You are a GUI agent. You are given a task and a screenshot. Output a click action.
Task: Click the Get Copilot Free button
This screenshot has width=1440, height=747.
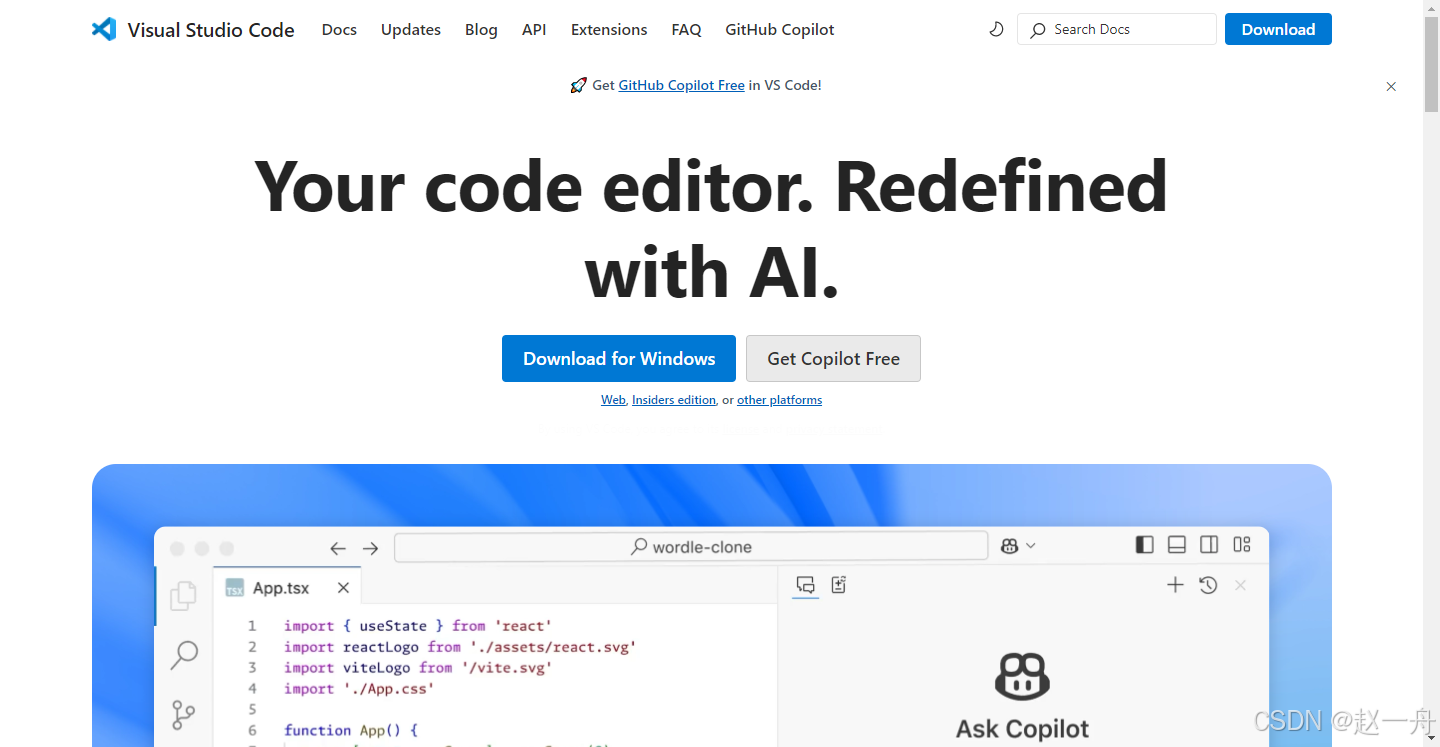click(833, 358)
